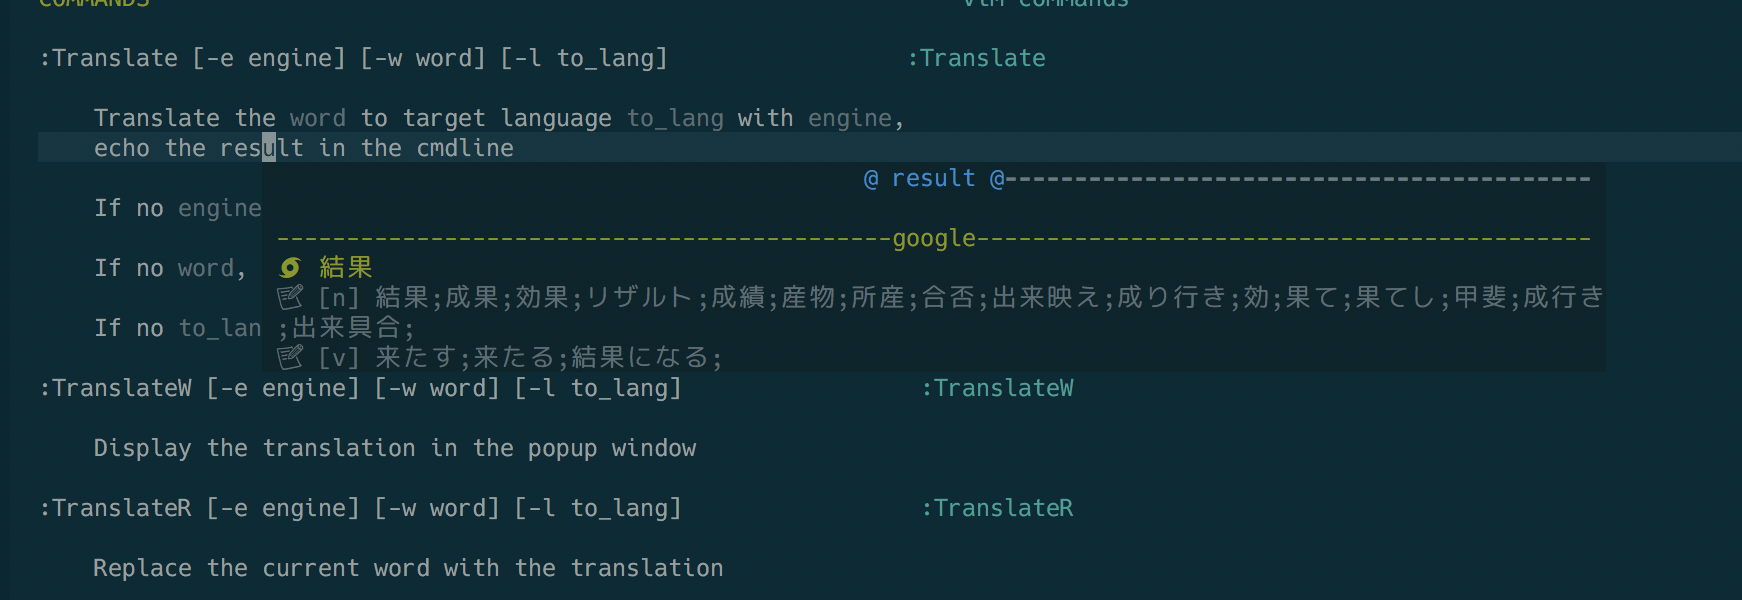Place cursor on ':TranslateW [-e engine]' command line
Viewport: 1742px width, 600px height.
pyautogui.click(x=360, y=388)
